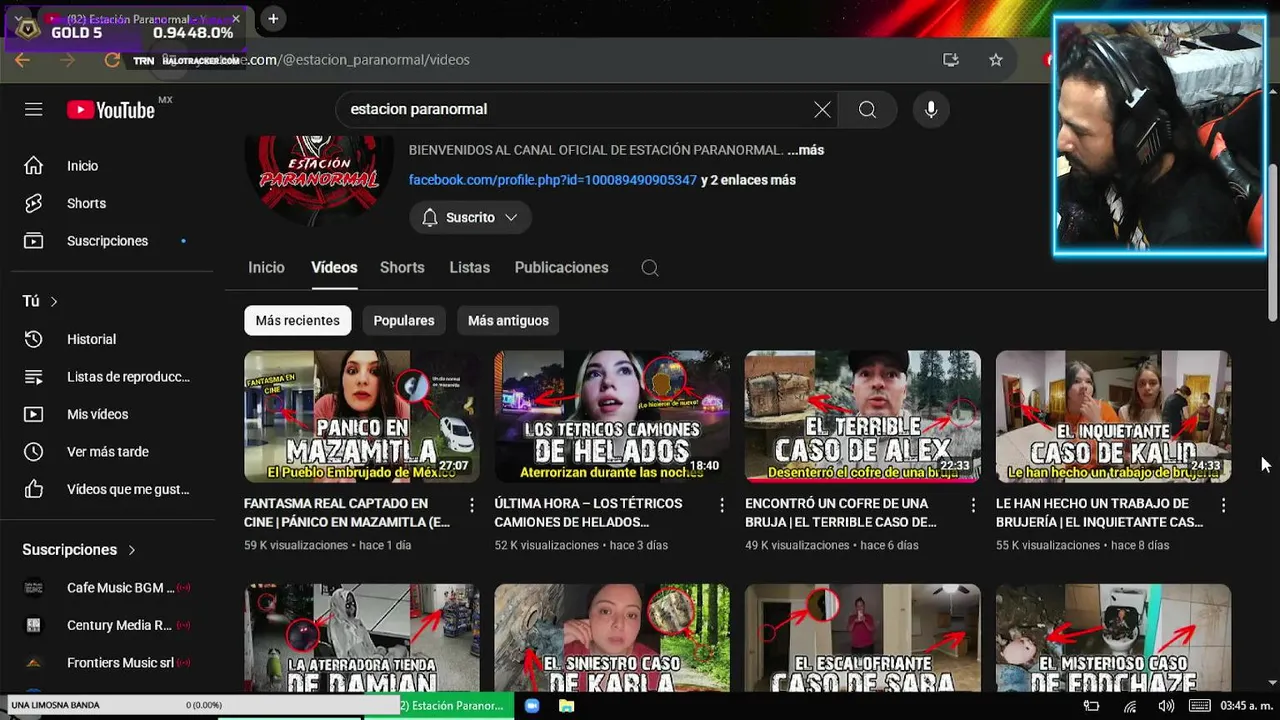Open options menu for Fantasma Real Captado video
The image size is (1280, 720).
(472, 506)
